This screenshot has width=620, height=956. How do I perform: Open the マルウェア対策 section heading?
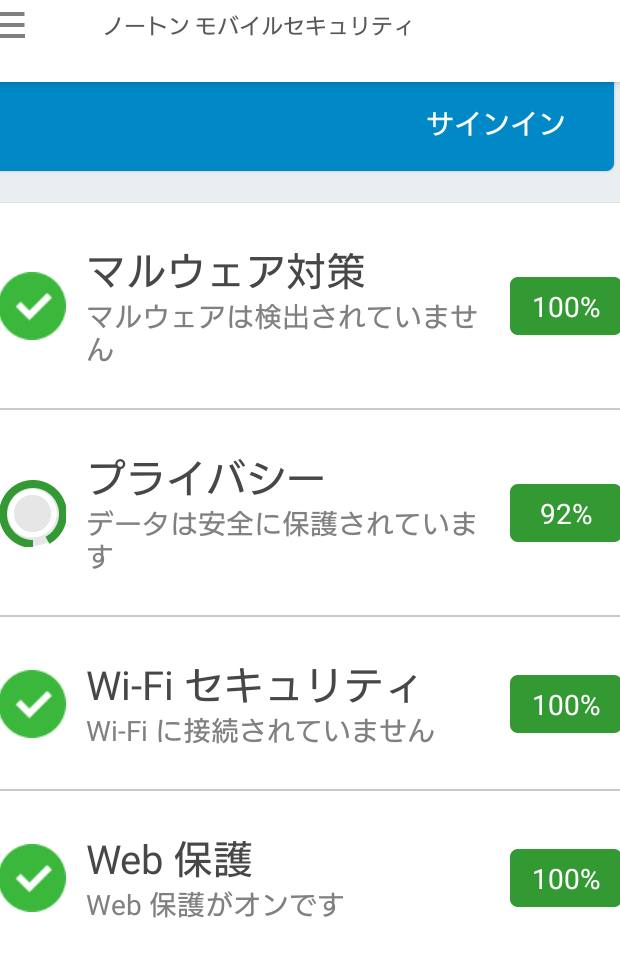226,271
